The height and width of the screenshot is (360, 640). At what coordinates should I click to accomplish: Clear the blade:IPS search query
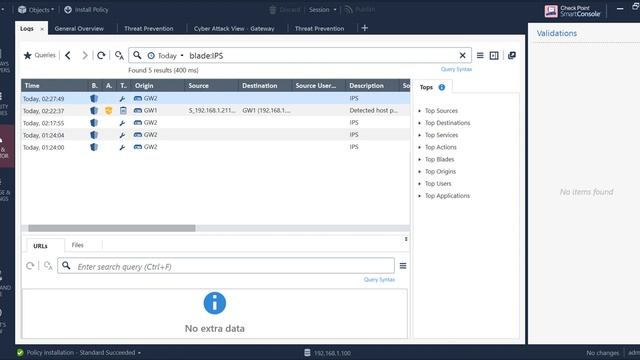tap(462, 56)
